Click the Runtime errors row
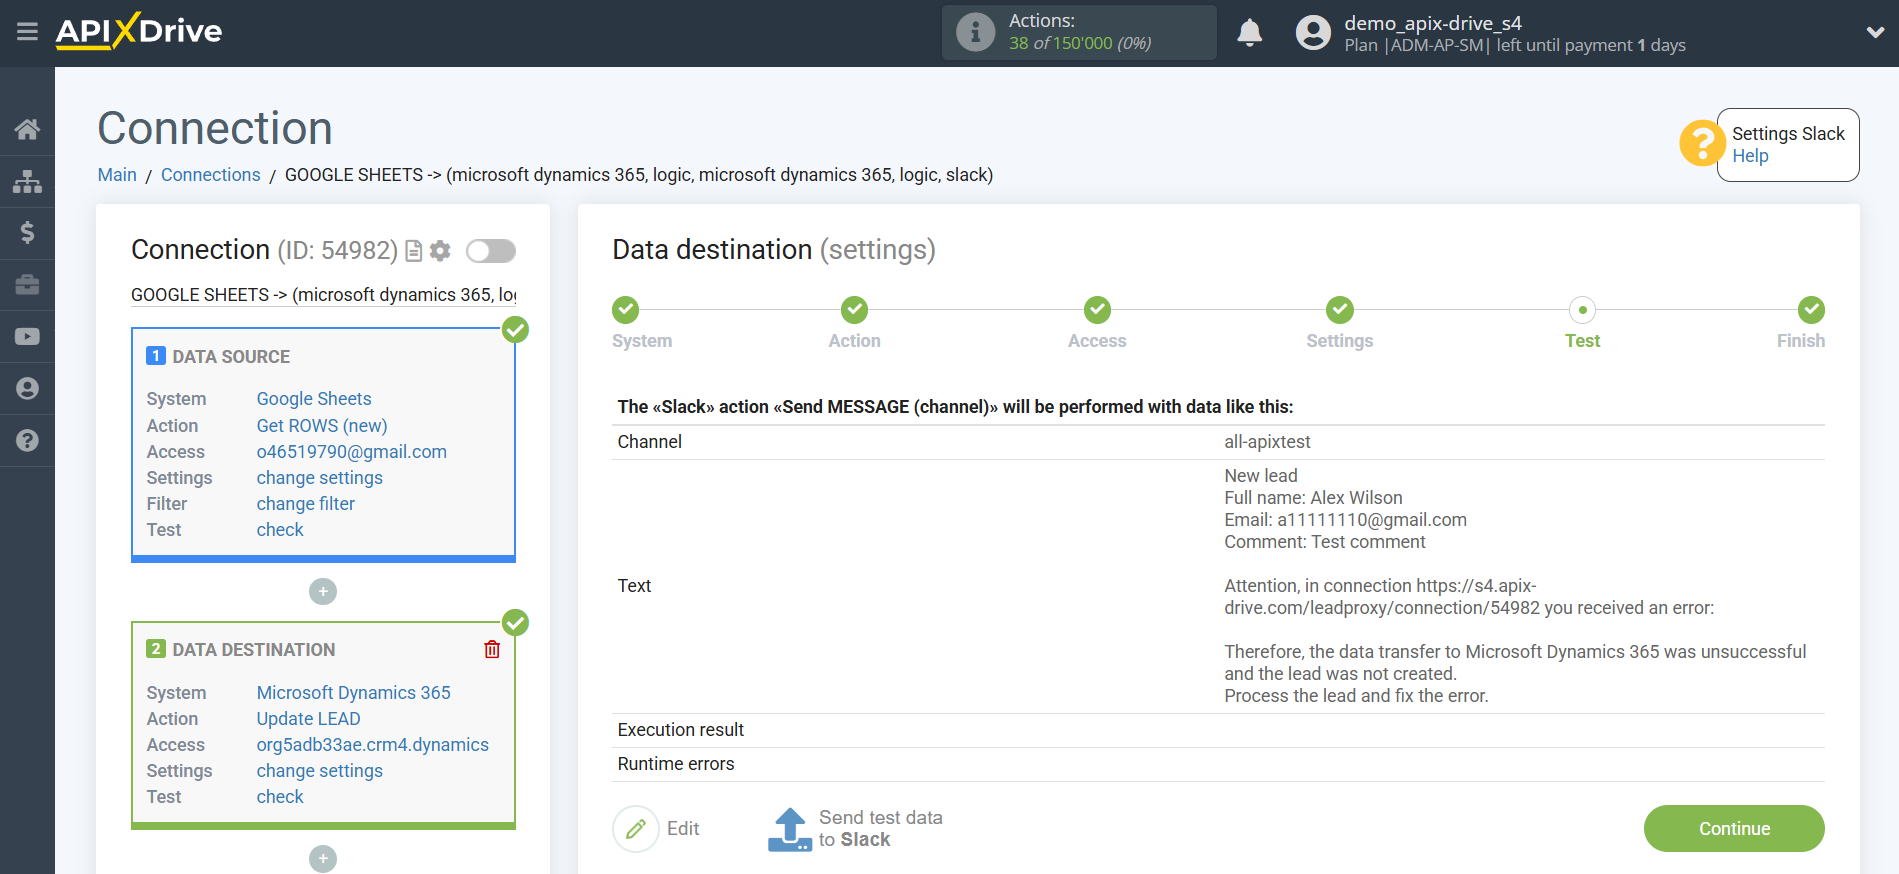1899x874 pixels. click(x=1218, y=764)
